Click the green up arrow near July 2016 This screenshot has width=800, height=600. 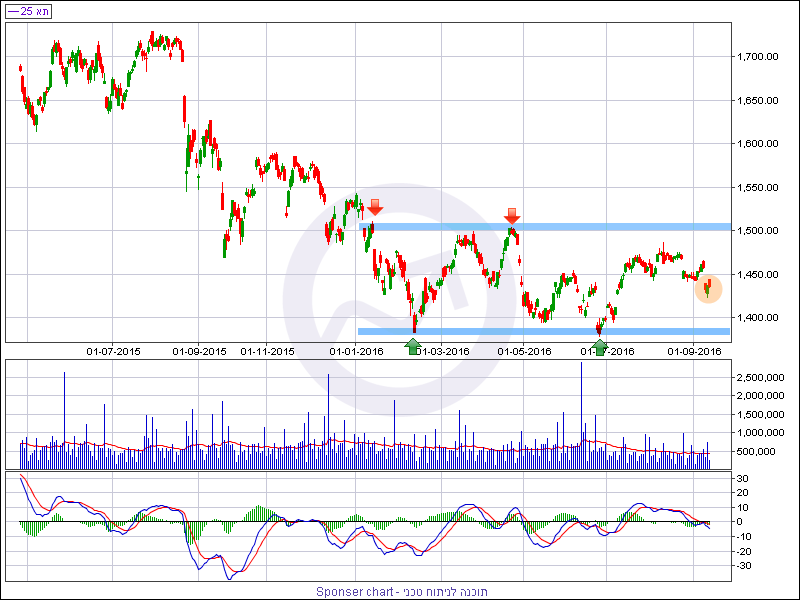click(x=599, y=347)
